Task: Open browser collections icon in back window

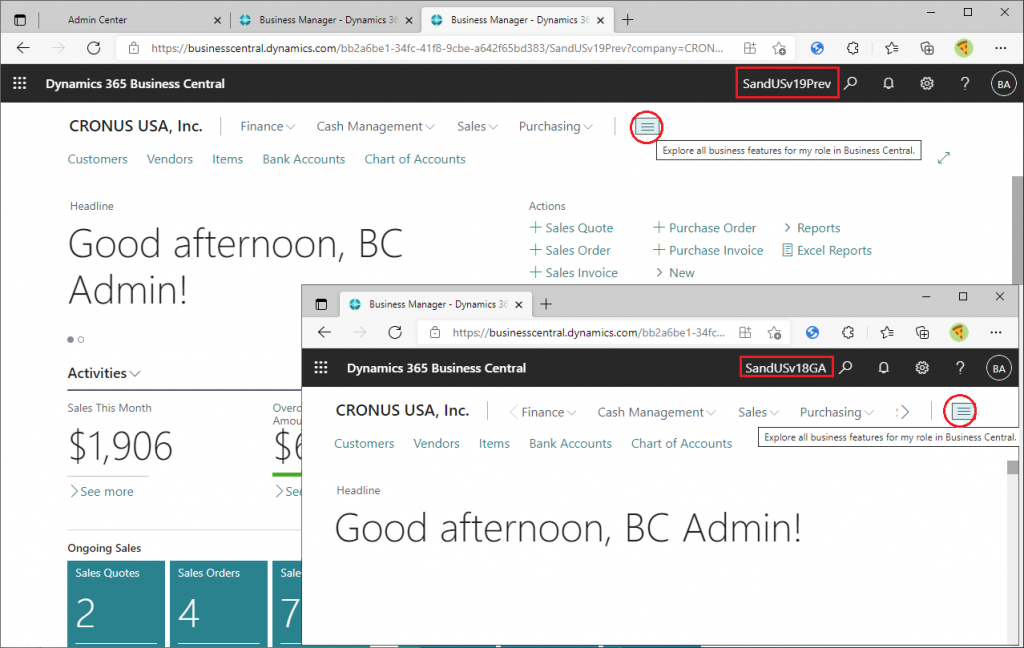Action: tap(927, 48)
